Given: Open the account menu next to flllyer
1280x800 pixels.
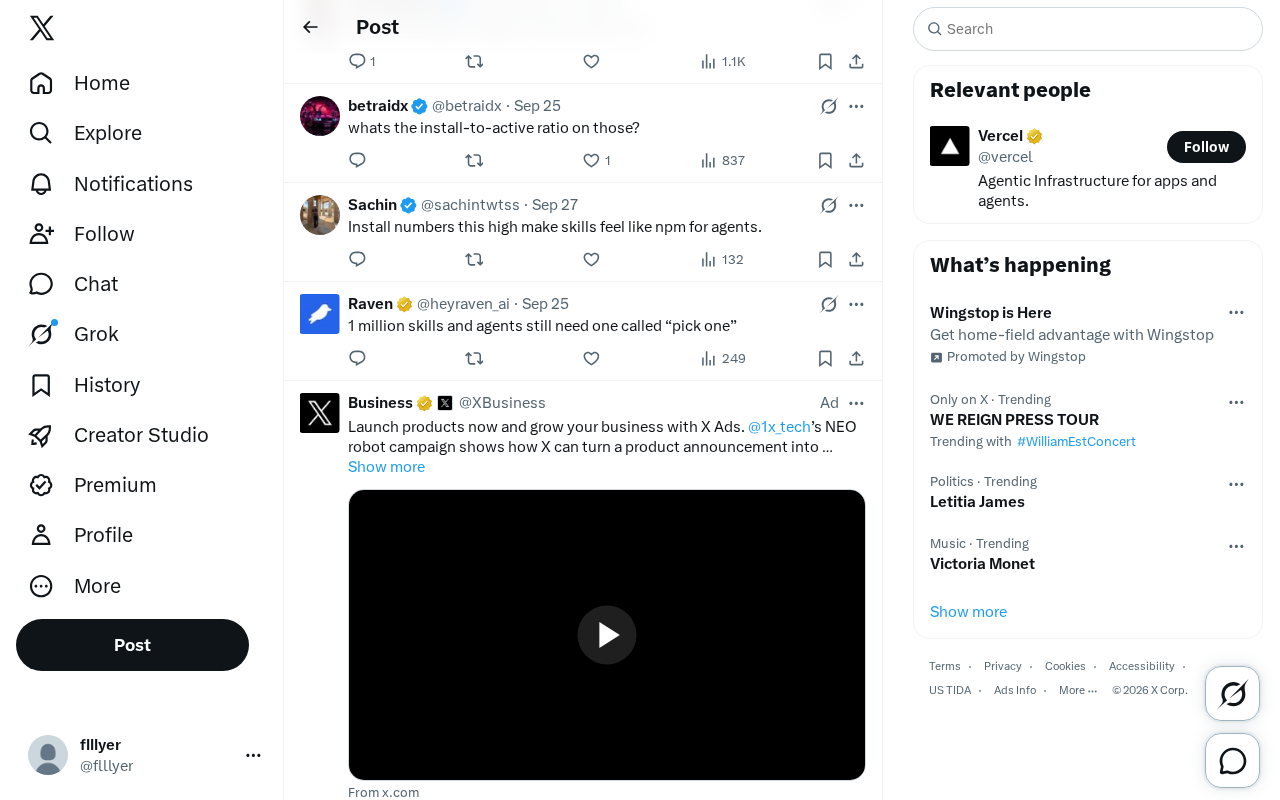Looking at the screenshot, I should click(x=253, y=755).
